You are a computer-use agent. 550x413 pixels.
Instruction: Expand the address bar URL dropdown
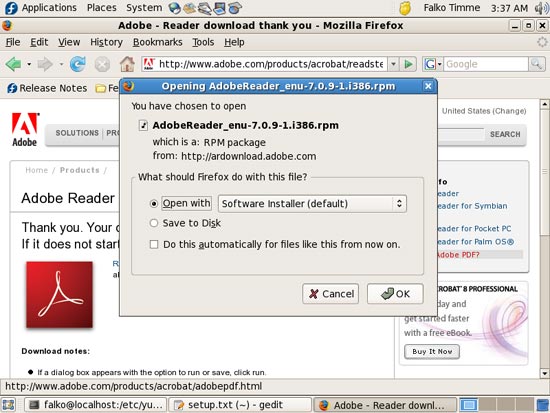click(x=393, y=64)
